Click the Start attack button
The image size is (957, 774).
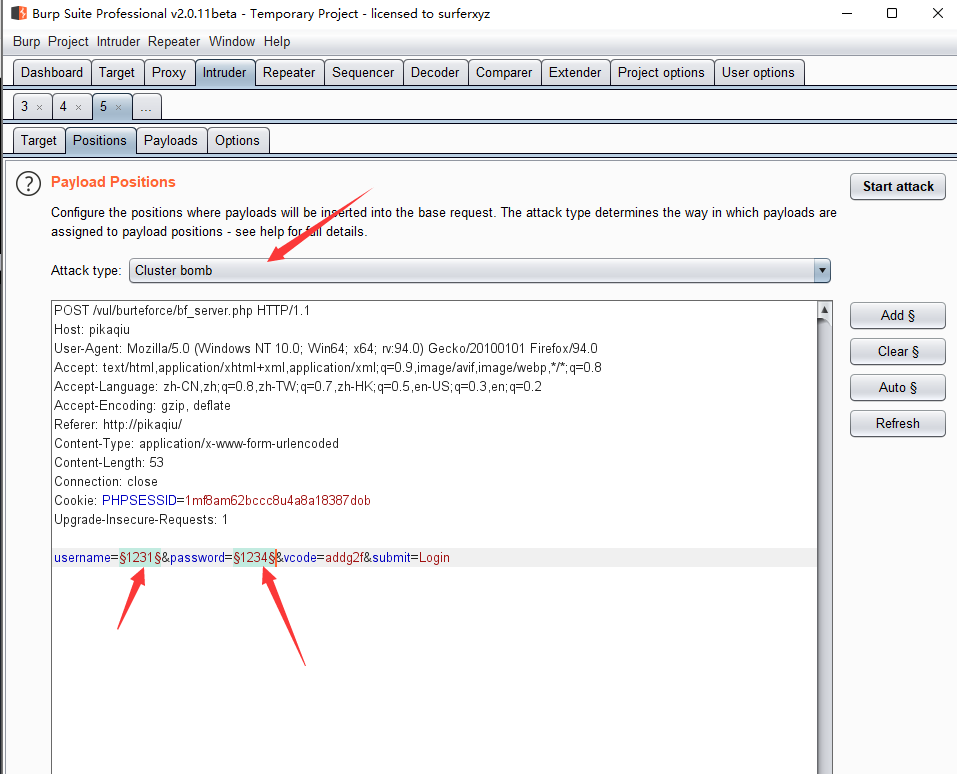pyautogui.click(x=898, y=187)
